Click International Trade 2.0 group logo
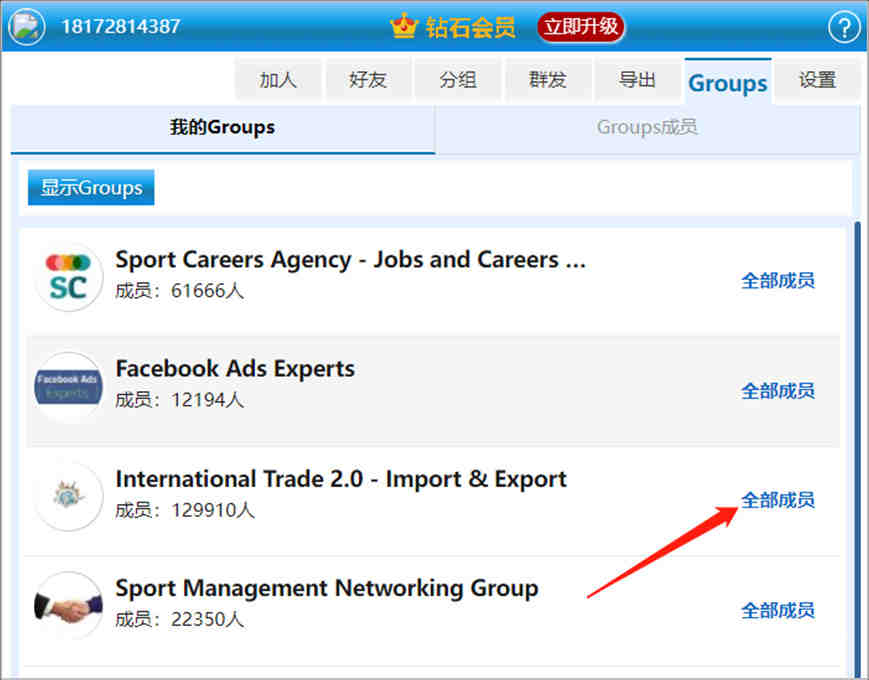The height and width of the screenshot is (680, 869). pyautogui.click(x=68, y=497)
